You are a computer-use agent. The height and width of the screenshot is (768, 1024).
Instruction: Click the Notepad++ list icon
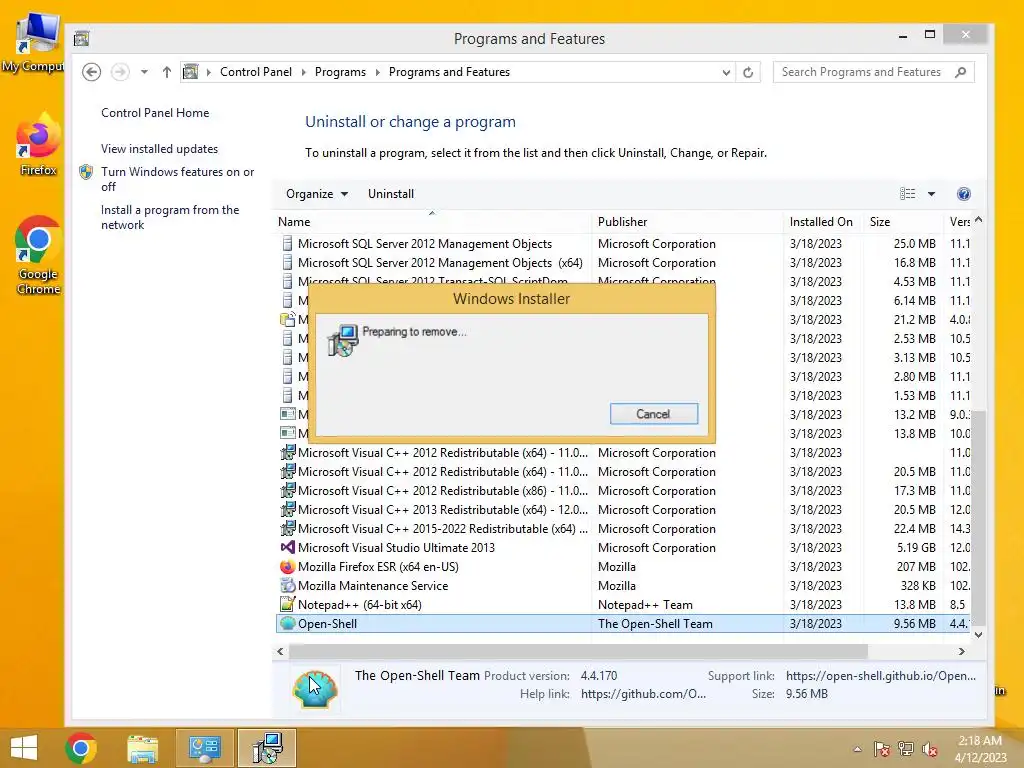click(x=287, y=604)
